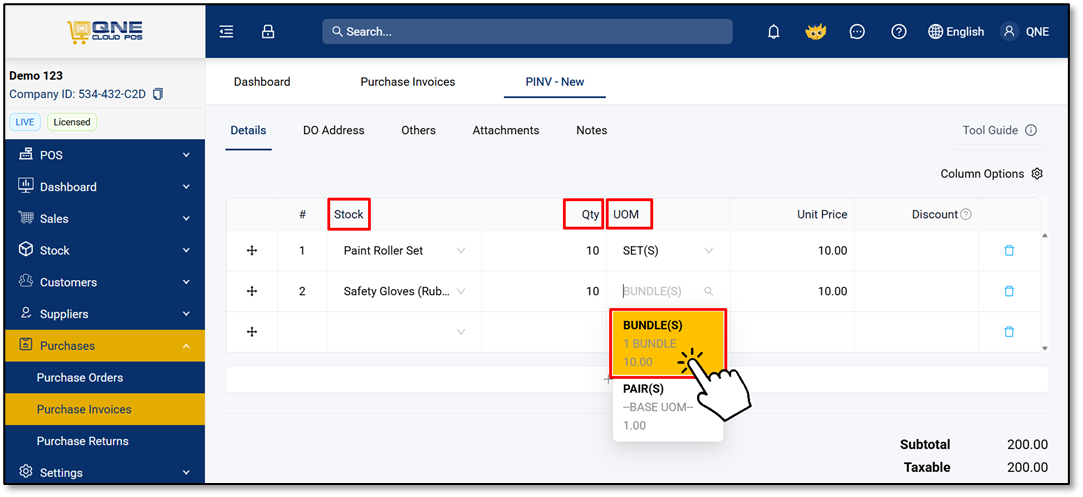Click the Subtotal 200.00 value

tap(1027, 445)
